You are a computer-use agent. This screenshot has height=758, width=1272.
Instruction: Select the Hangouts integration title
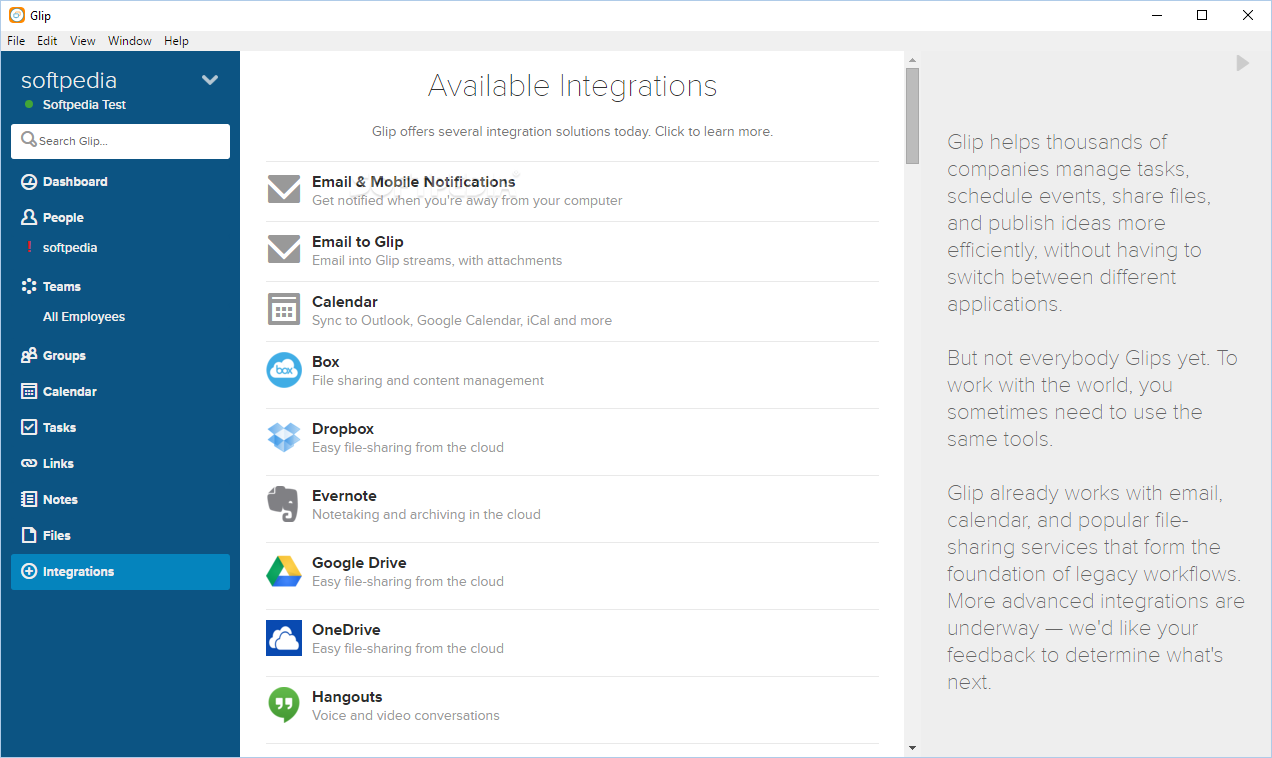click(347, 697)
